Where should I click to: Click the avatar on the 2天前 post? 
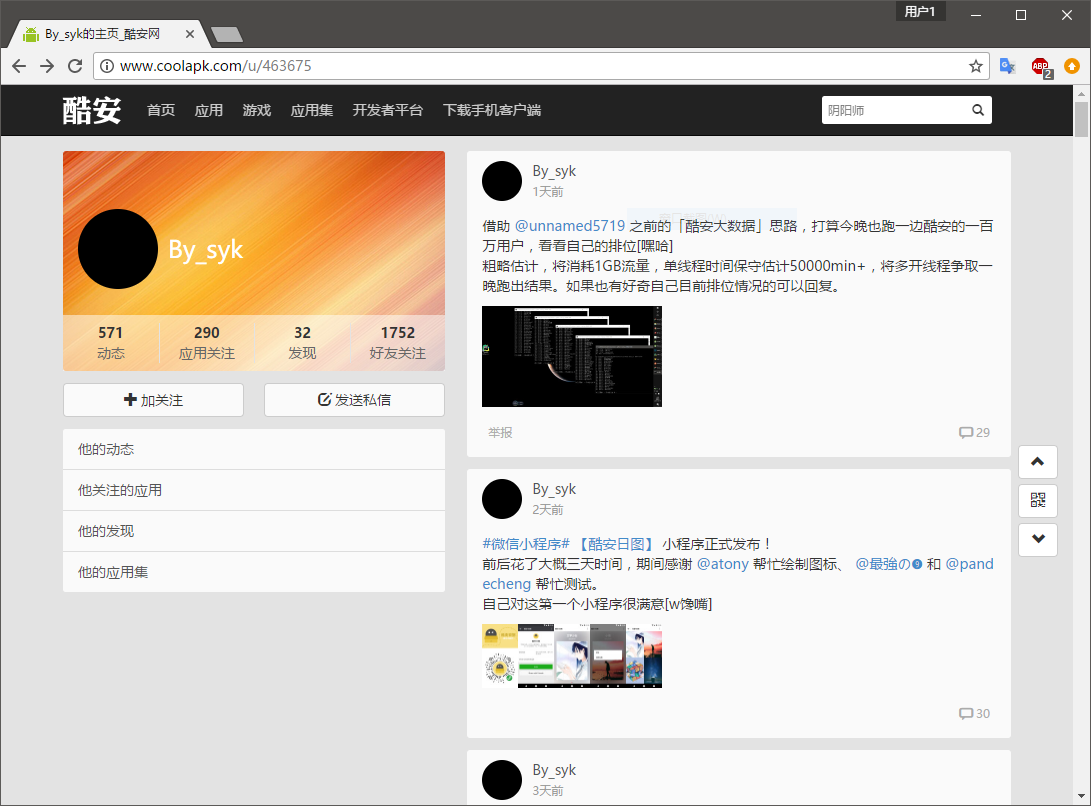tap(502, 499)
